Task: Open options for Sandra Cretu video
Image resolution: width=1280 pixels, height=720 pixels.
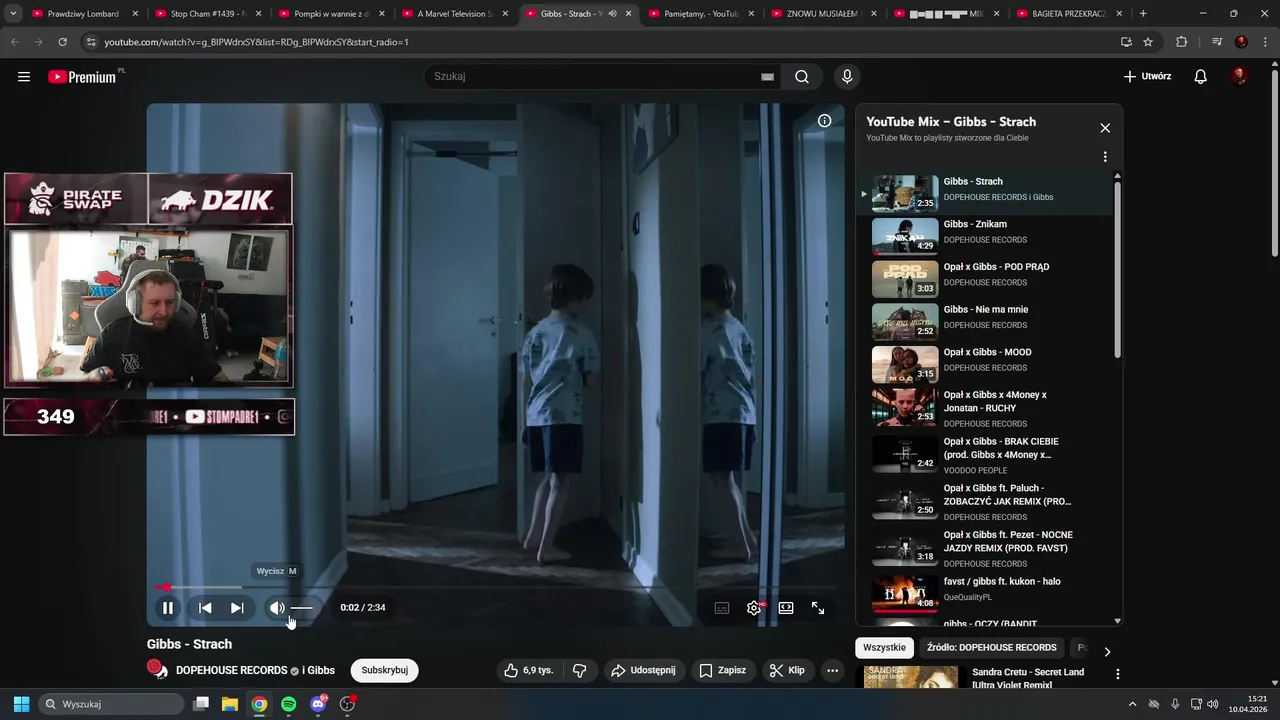Action: (x=1118, y=674)
